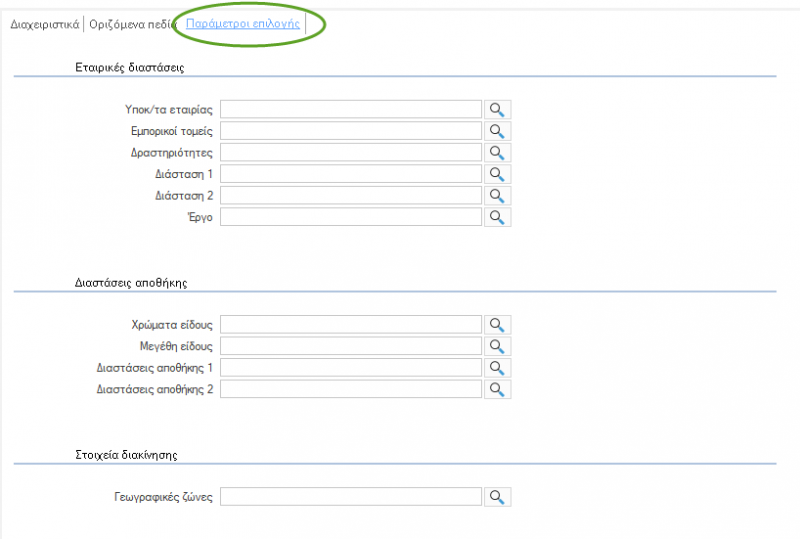This screenshot has height=539, width=800.
Task: Focus the Υποκ/τα εταιρίας input field
Action: pyautogui.click(x=351, y=110)
